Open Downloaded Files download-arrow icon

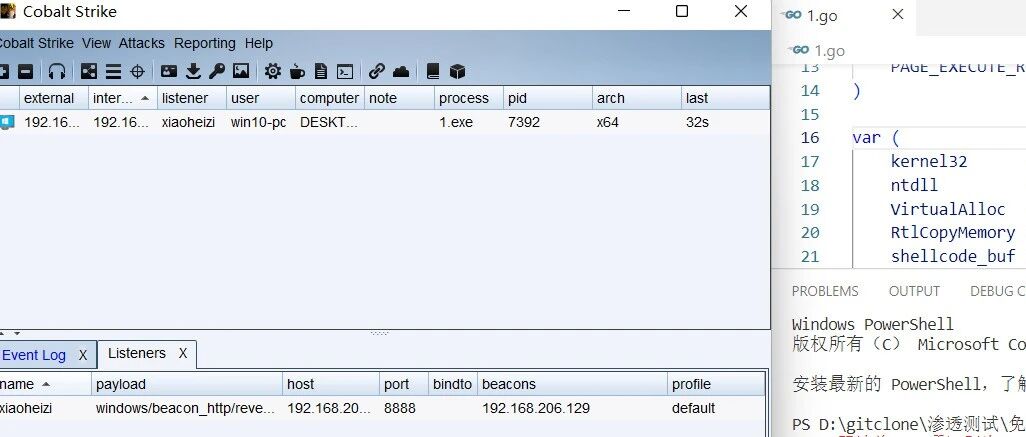[x=193, y=71]
